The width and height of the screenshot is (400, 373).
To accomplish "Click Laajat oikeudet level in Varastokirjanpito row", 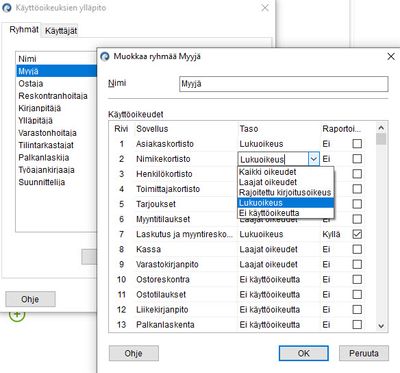I will point(268,264).
